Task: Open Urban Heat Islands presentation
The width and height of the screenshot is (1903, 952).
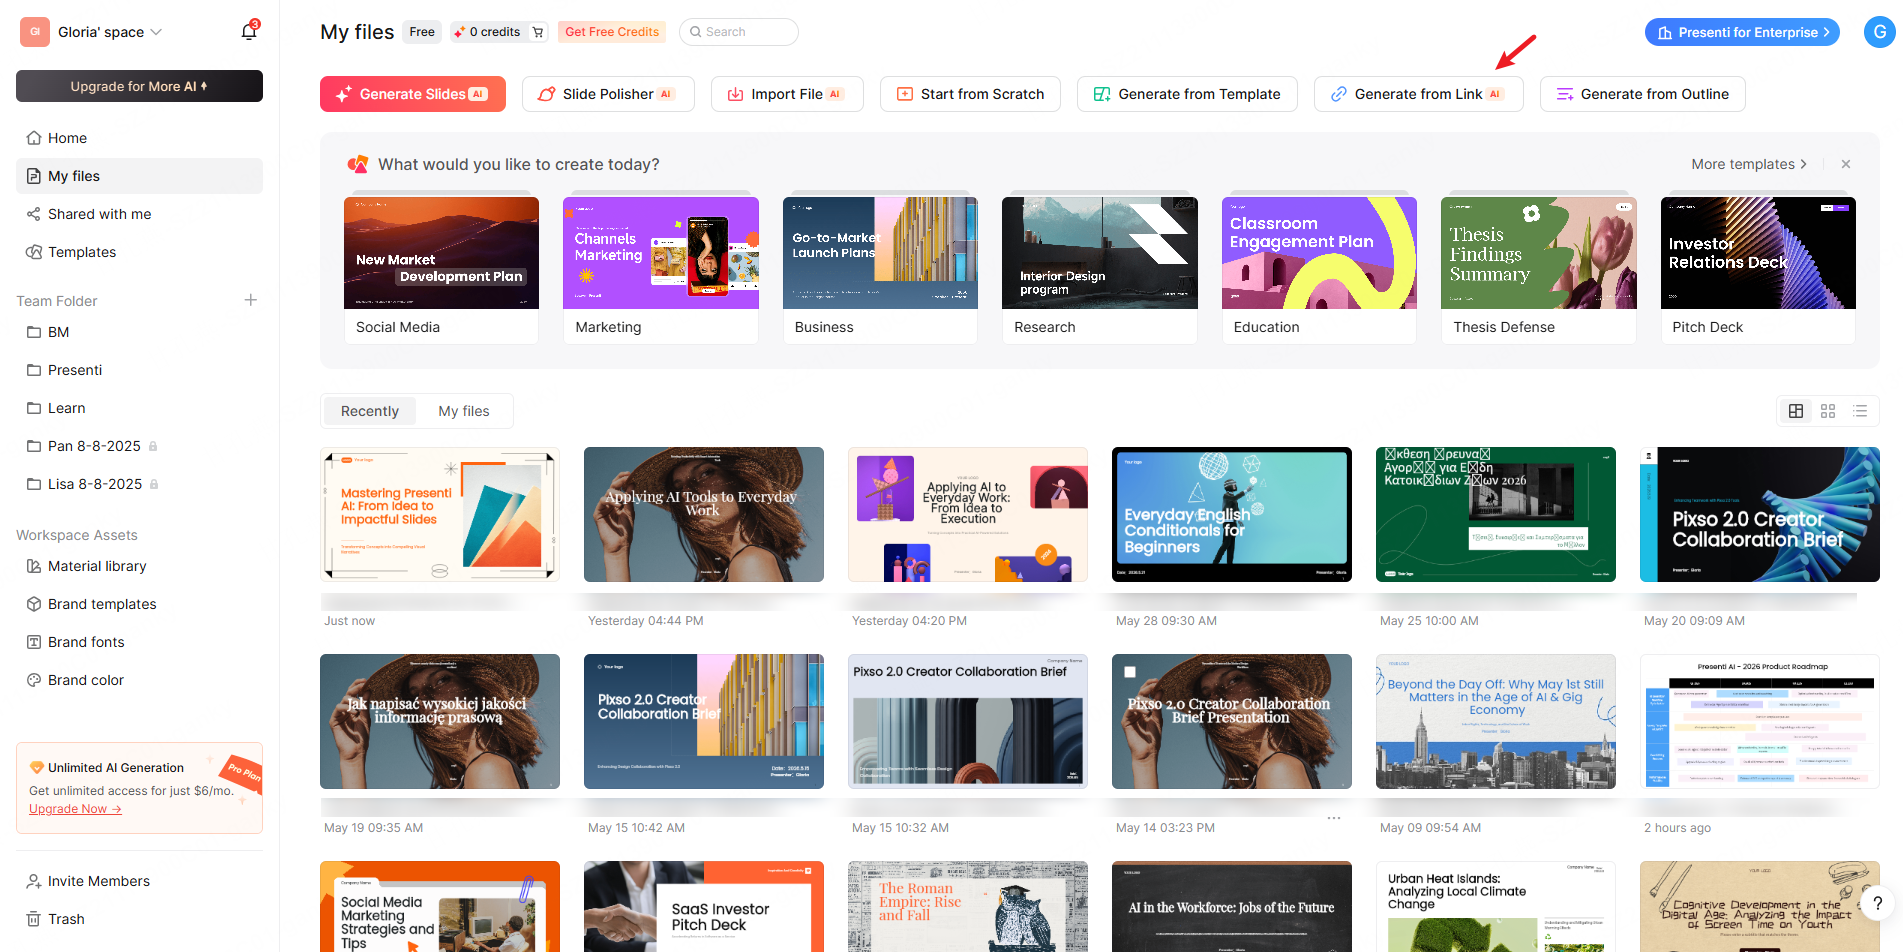Action: click(x=1496, y=906)
